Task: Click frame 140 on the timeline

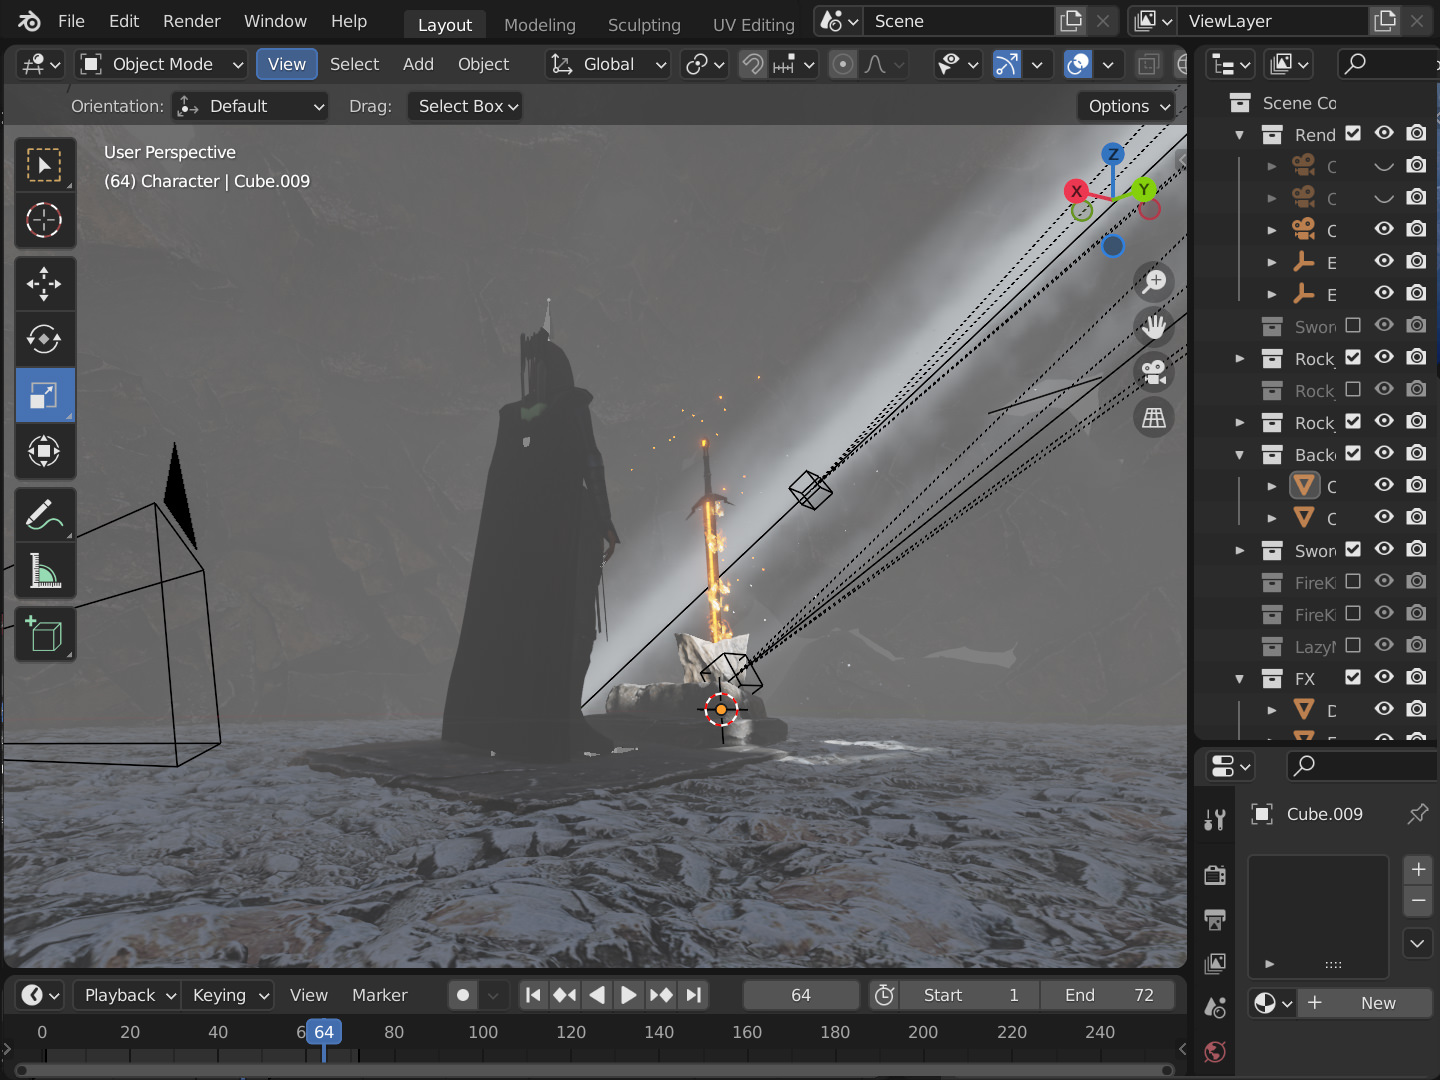Action: point(659,1032)
